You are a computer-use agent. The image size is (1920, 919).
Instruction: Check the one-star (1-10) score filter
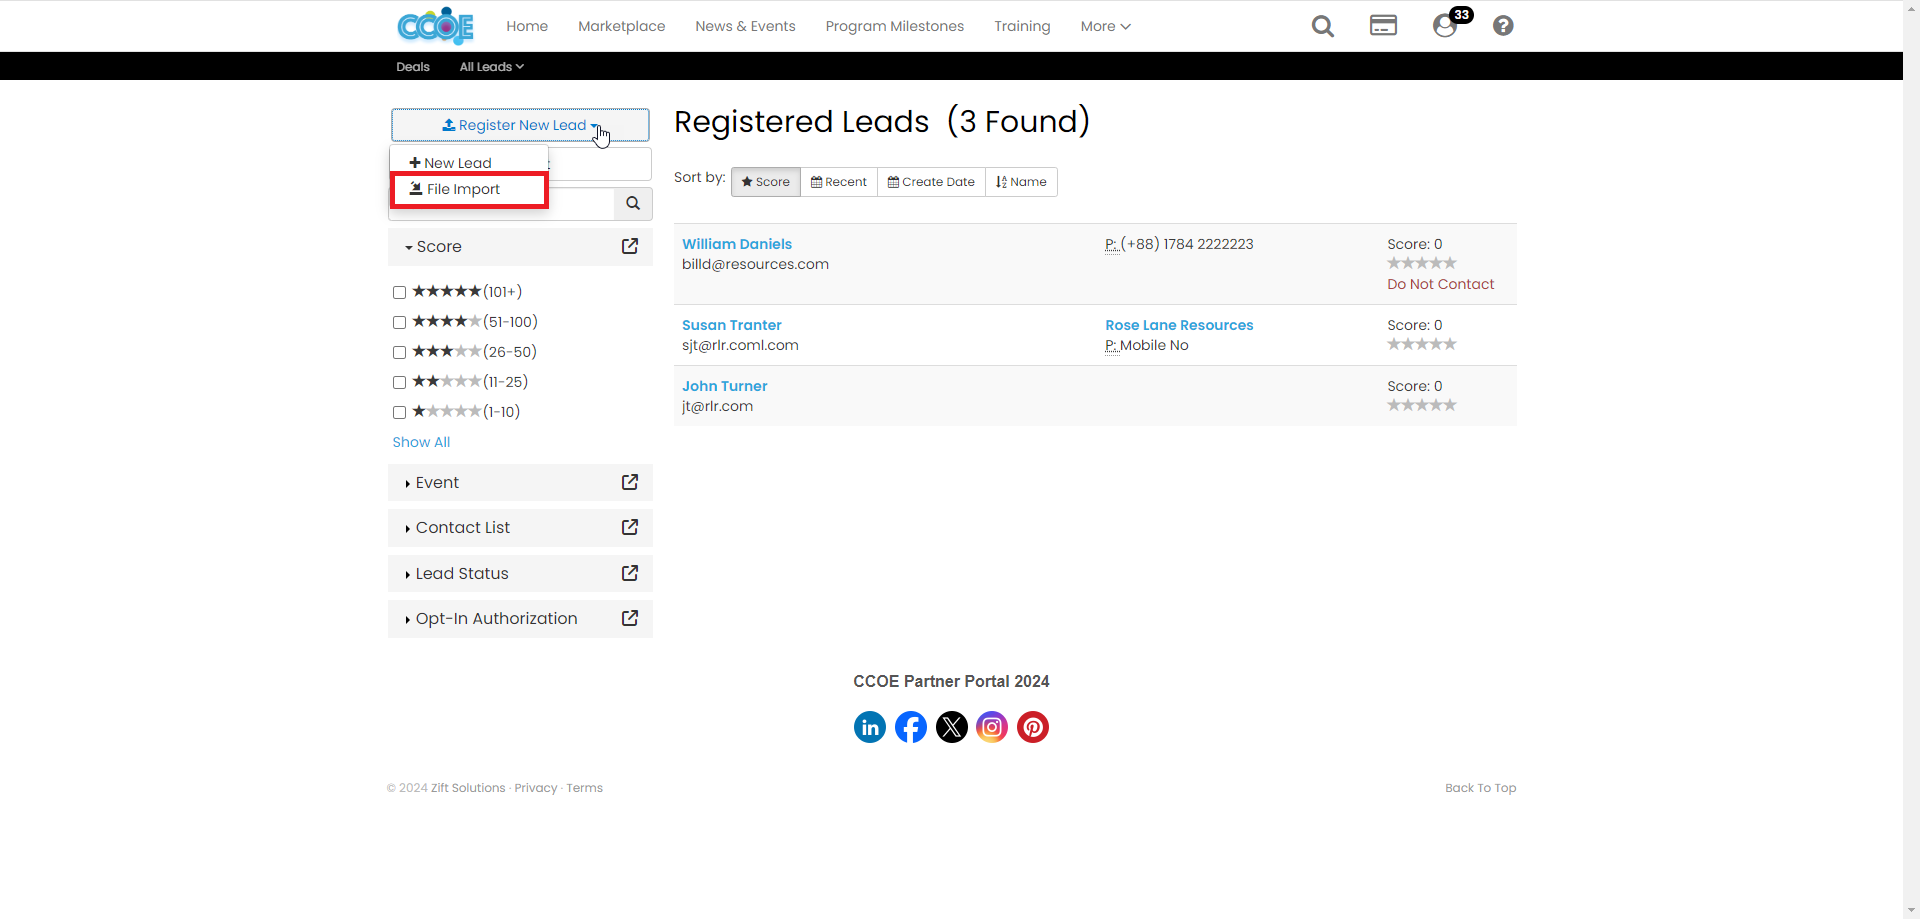[399, 413]
